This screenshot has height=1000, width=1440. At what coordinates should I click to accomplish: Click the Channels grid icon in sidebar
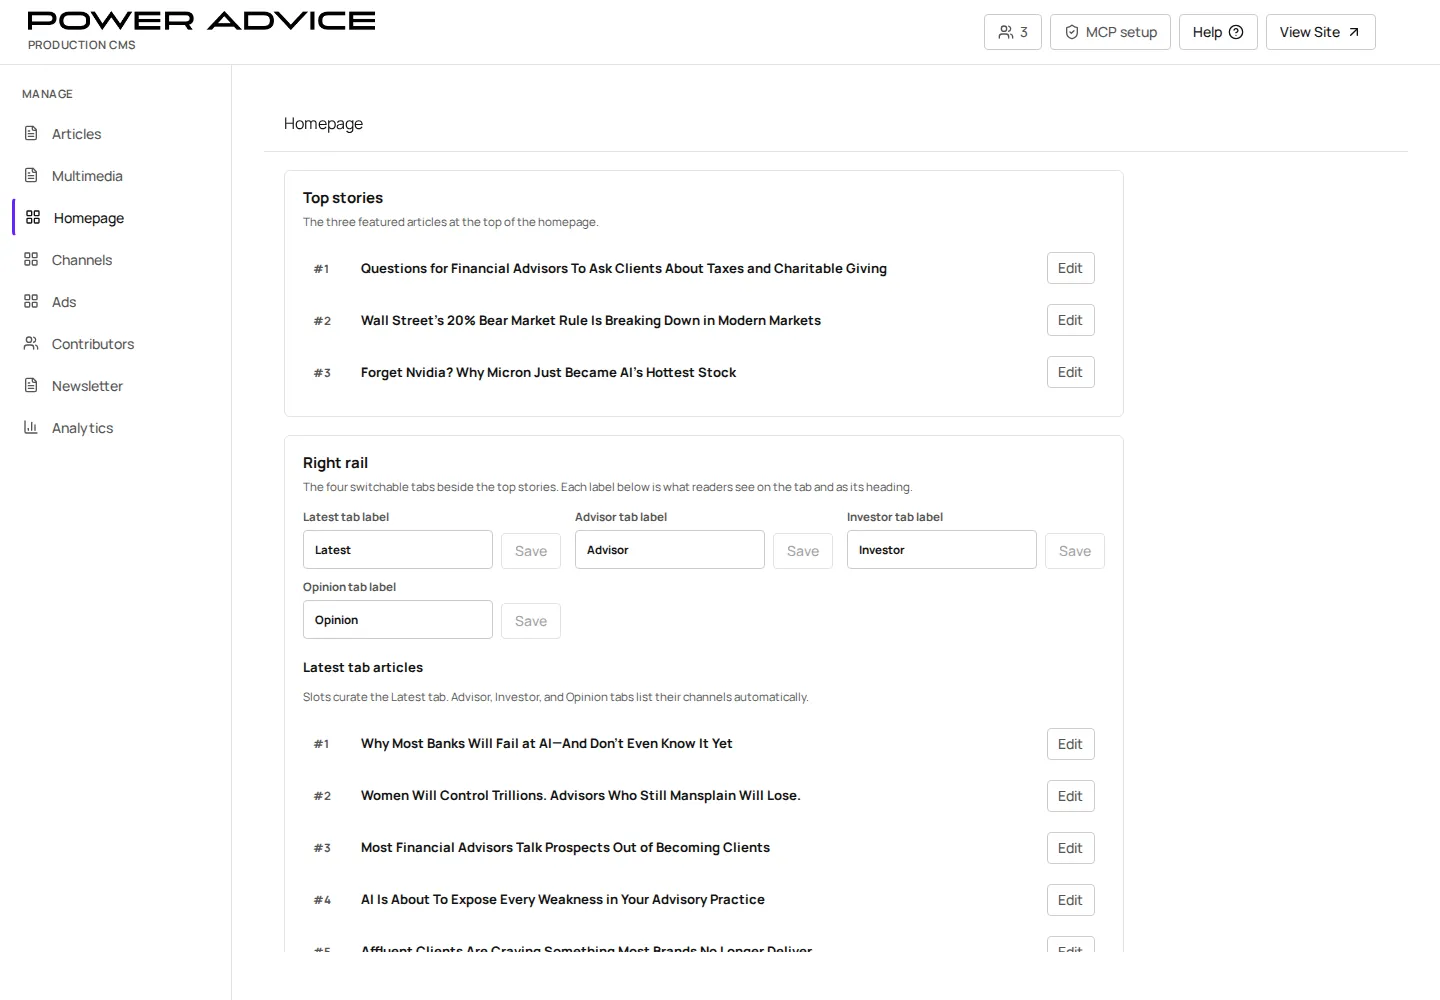(x=31, y=259)
